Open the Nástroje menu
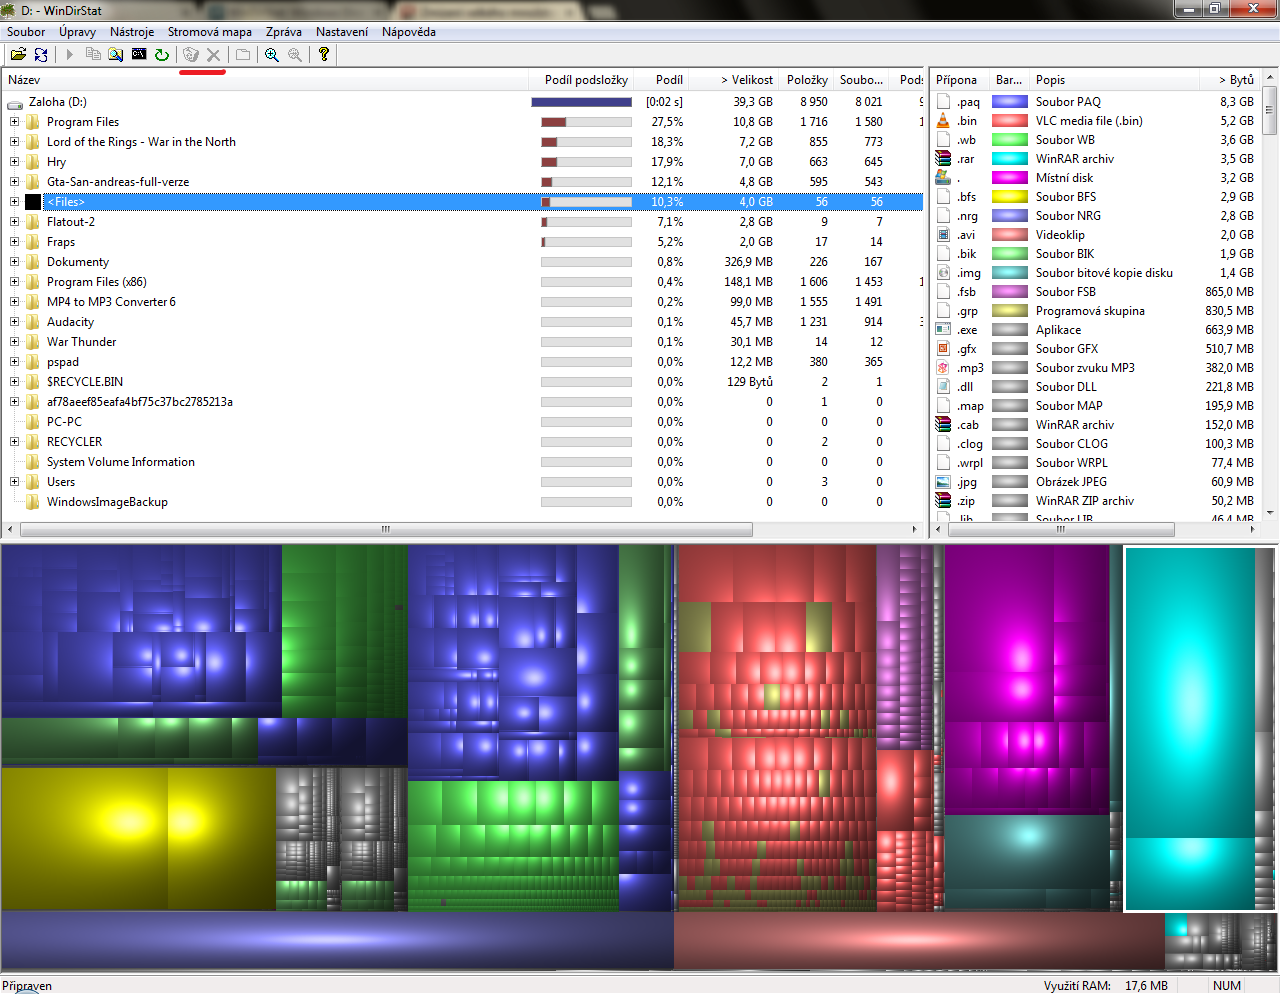 tap(132, 32)
